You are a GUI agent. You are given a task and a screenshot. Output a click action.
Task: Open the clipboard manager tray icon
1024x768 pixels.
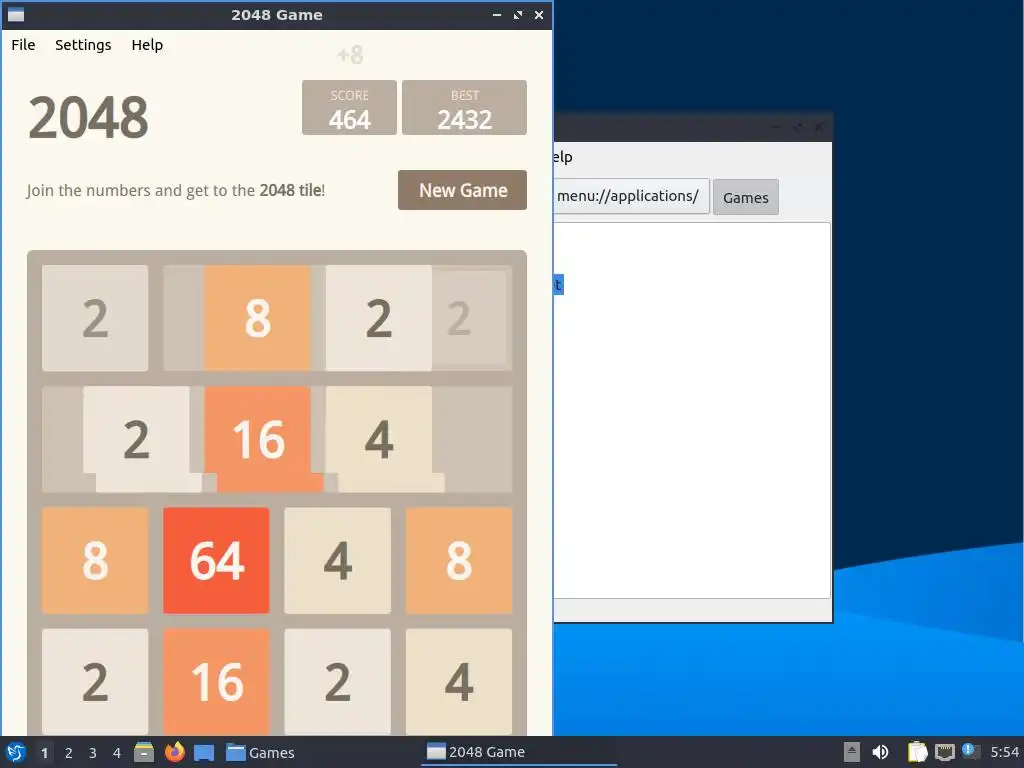point(917,752)
